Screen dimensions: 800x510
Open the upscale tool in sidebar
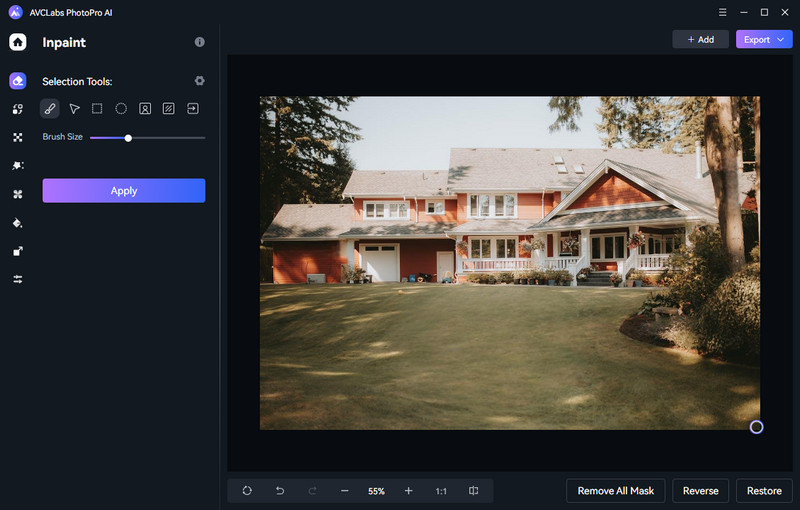tap(18, 251)
